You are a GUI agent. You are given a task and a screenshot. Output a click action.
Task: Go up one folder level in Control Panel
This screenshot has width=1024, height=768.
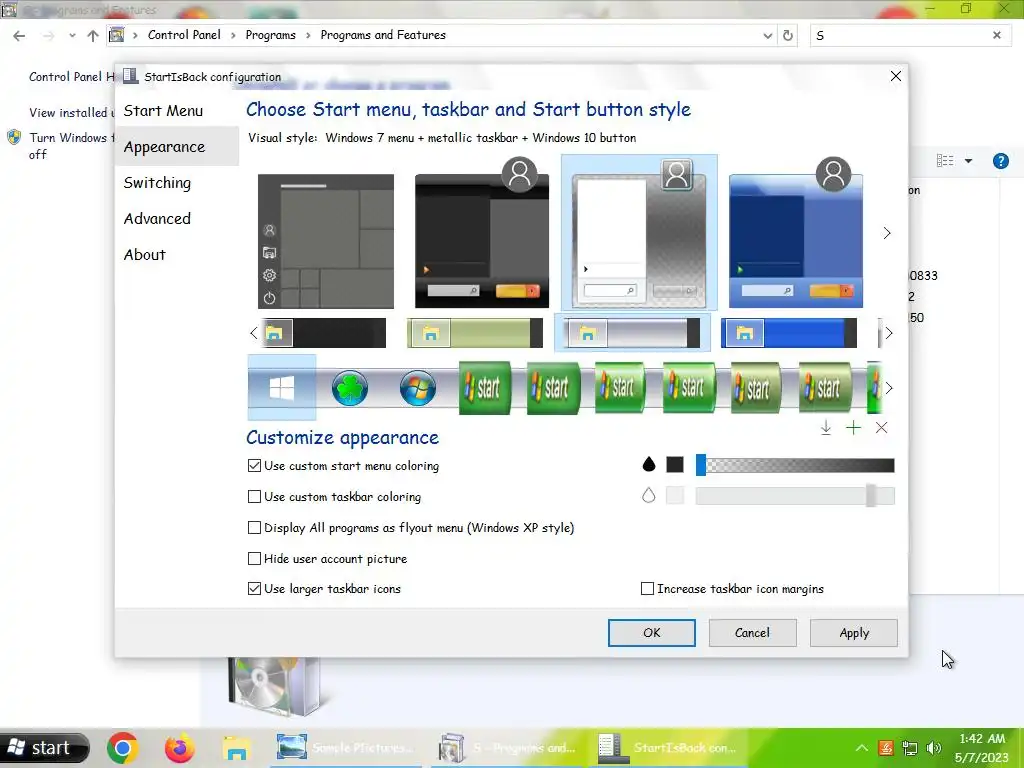coord(93,35)
